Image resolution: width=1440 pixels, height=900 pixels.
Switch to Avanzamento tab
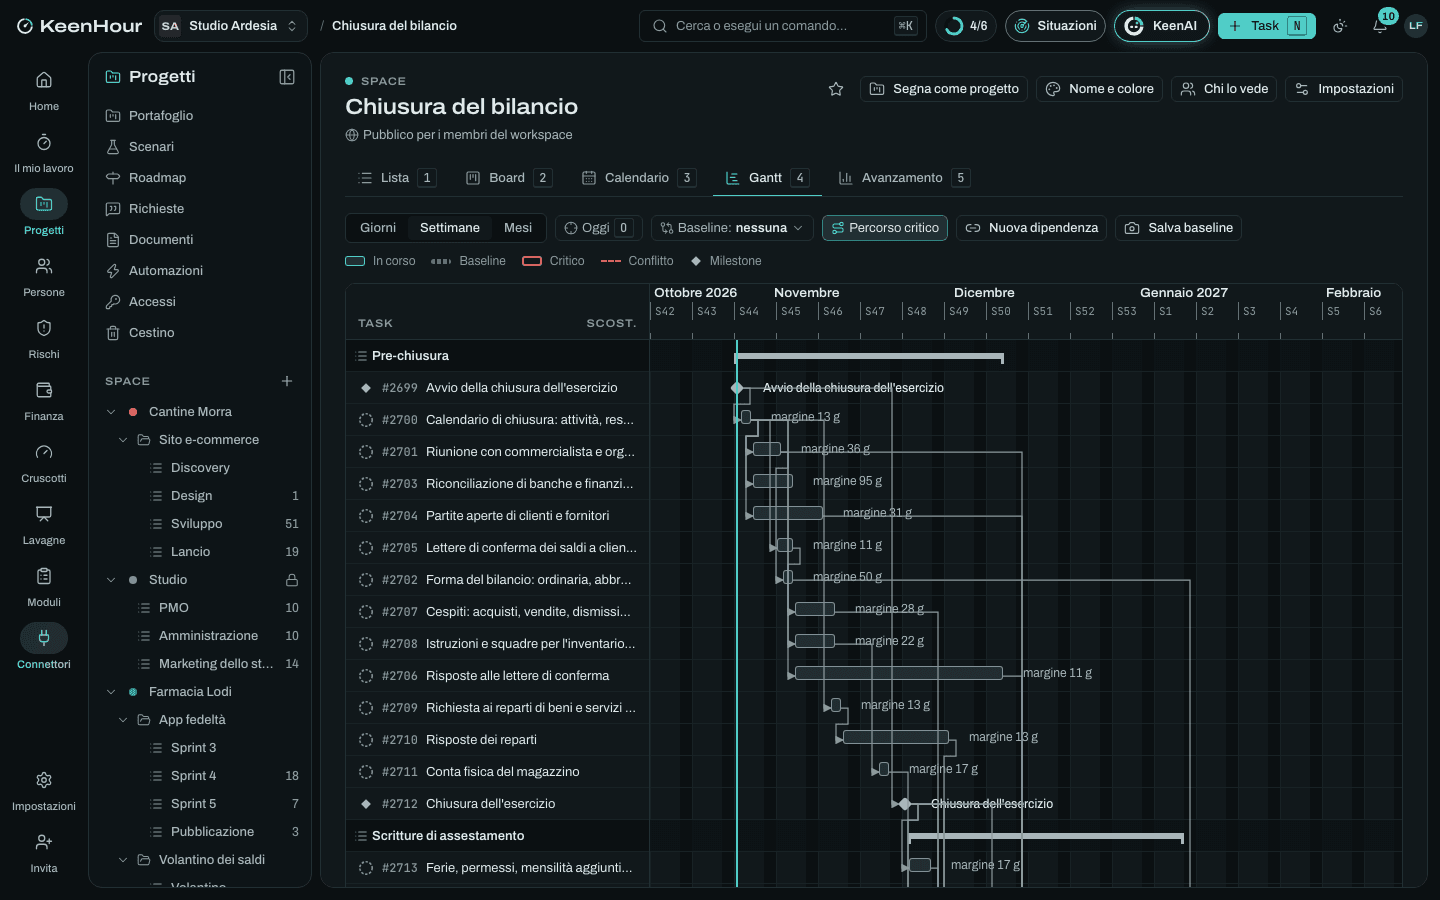903,178
